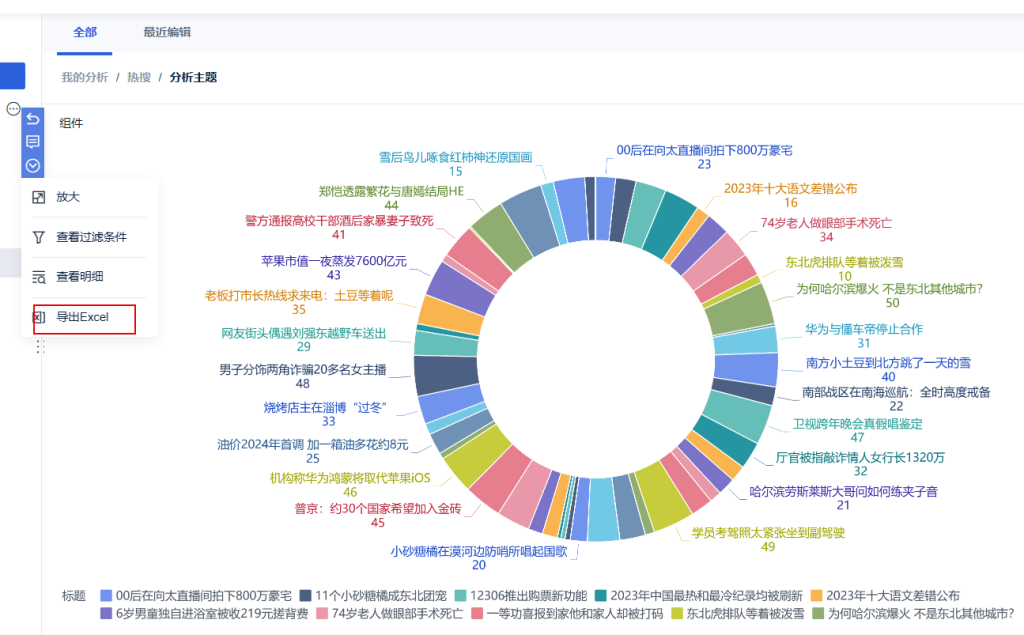Click the detail-search icon beside 查看明细
This screenshot has width=1024, height=635.
point(39,277)
